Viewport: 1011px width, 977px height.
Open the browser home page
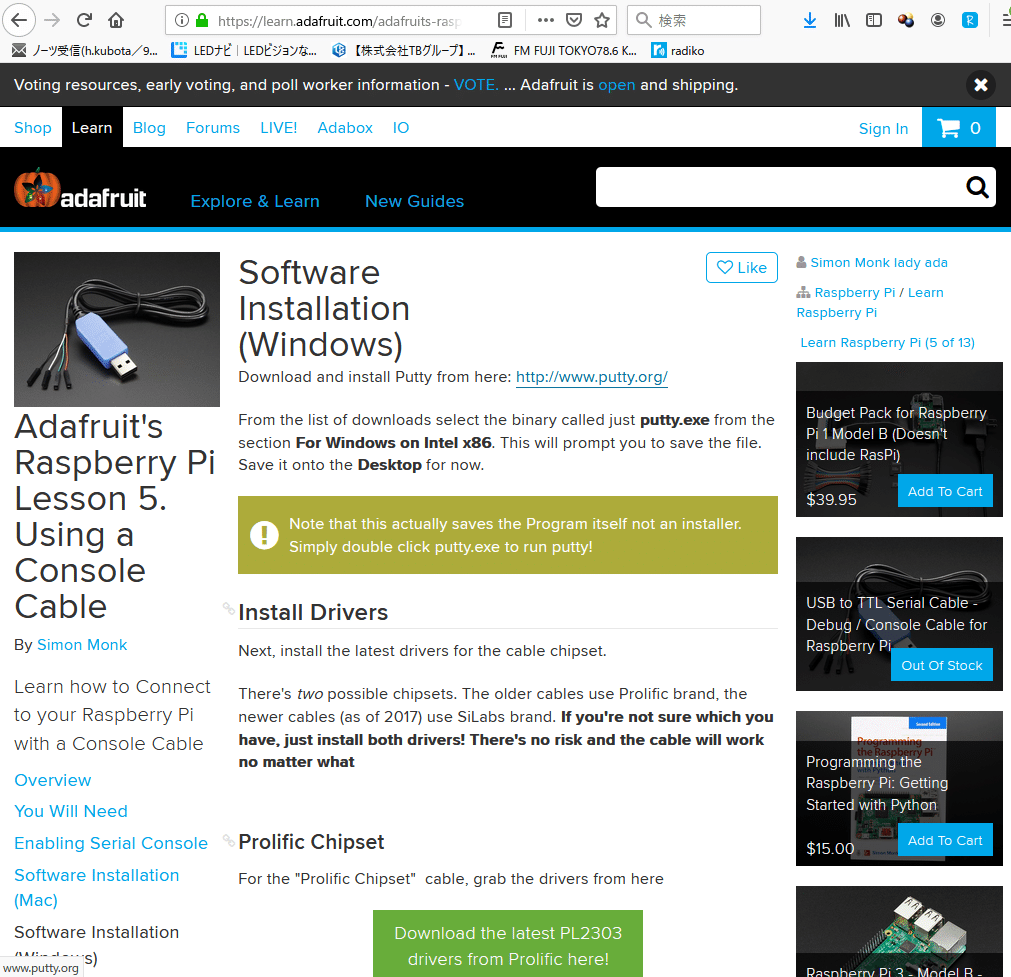click(x=116, y=20)
